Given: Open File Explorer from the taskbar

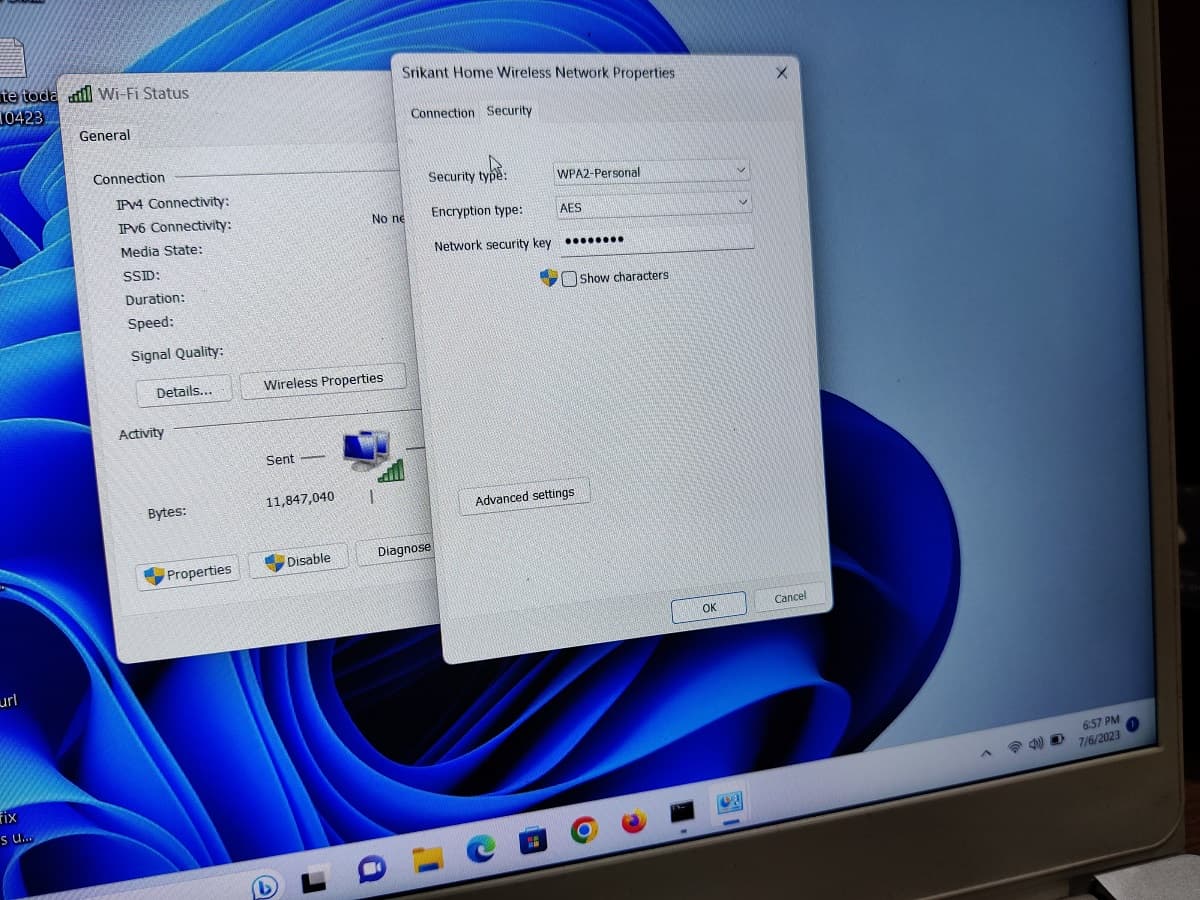Looking at the screenshot, I should click(427, 858).
